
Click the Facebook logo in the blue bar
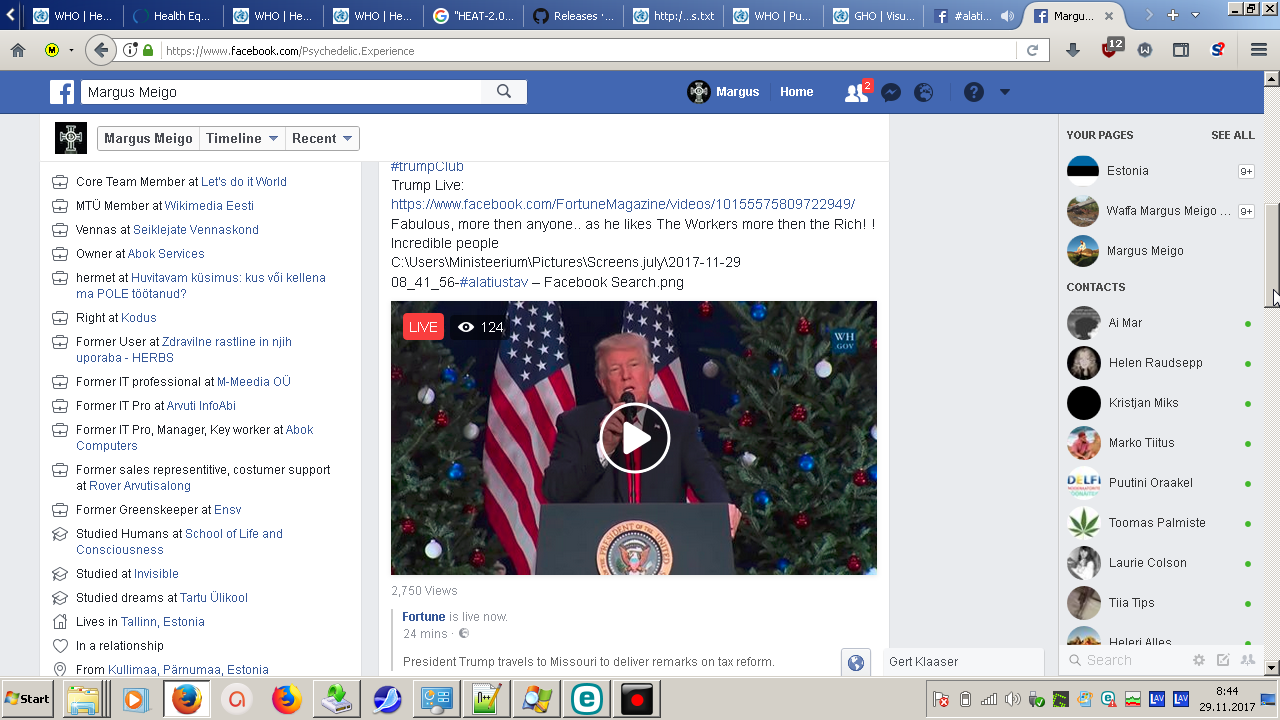(x=62, y=92)
